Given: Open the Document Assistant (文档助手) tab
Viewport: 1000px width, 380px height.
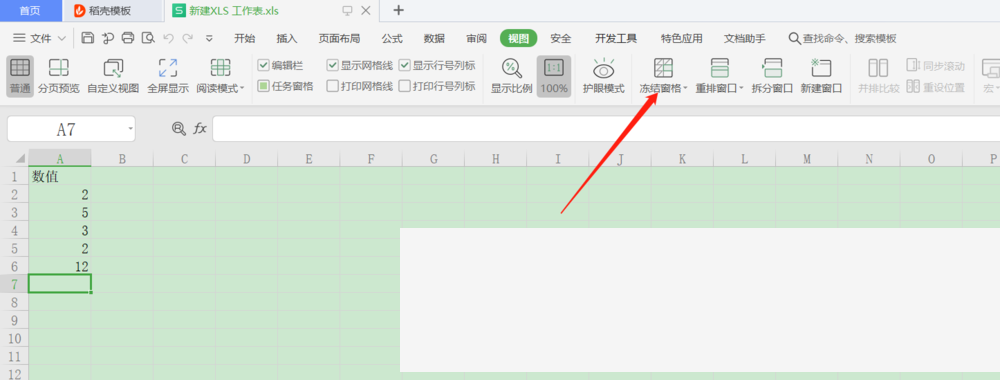Looking at the screenshot, I should (745, 38).
